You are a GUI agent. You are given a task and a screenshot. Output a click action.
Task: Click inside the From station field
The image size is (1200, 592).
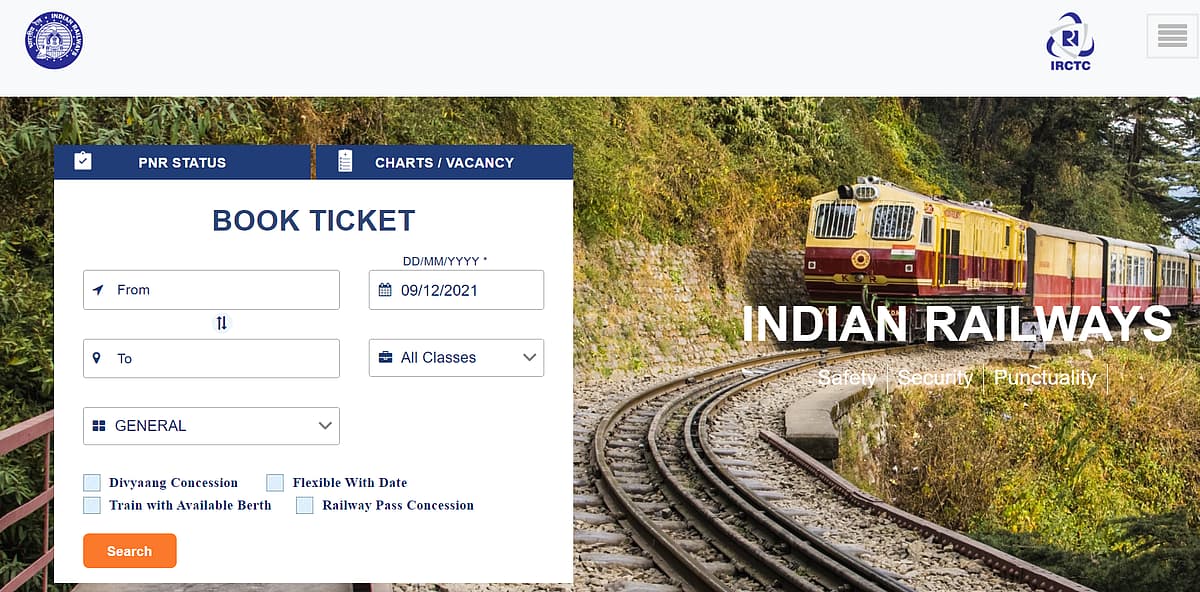[210, 290]
